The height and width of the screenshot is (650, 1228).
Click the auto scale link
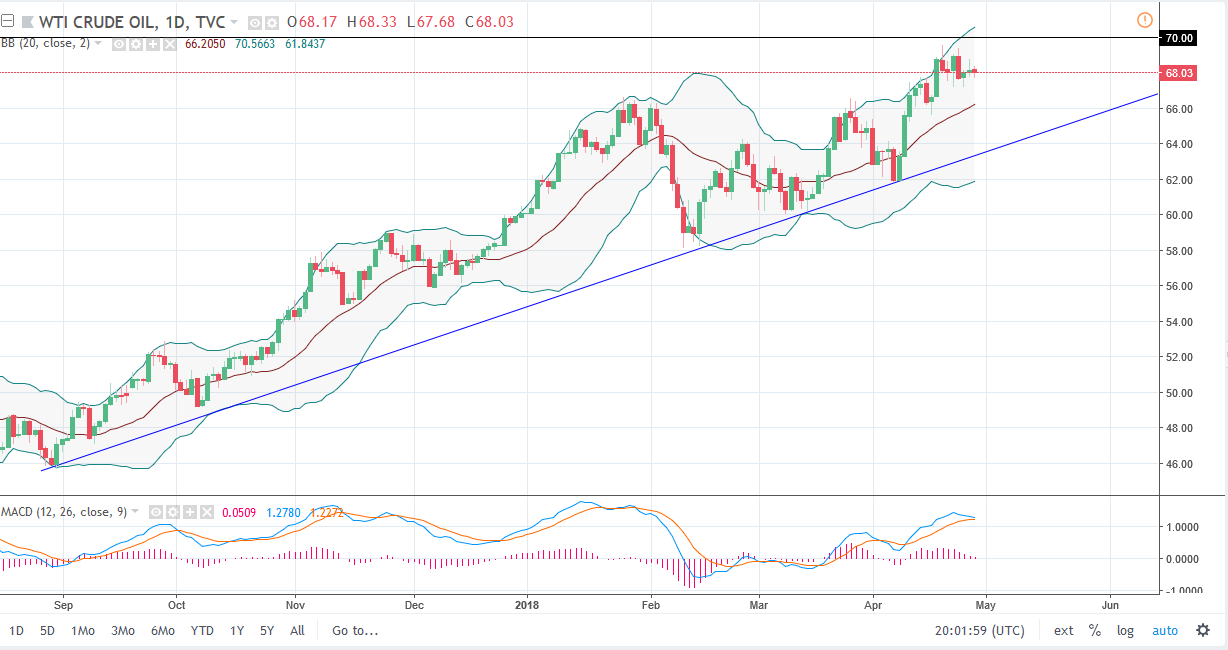(1165, 631)
